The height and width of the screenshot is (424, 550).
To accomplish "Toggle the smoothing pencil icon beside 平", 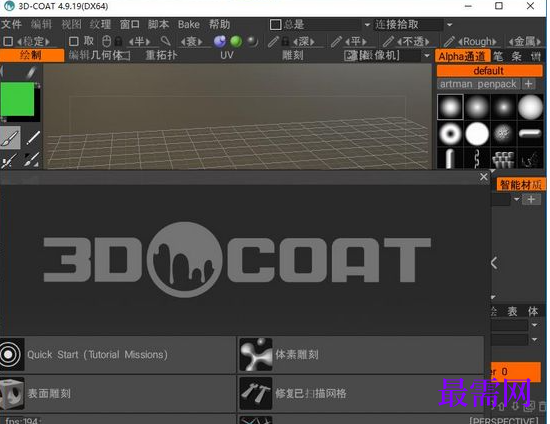I will (x=336, y=41).
